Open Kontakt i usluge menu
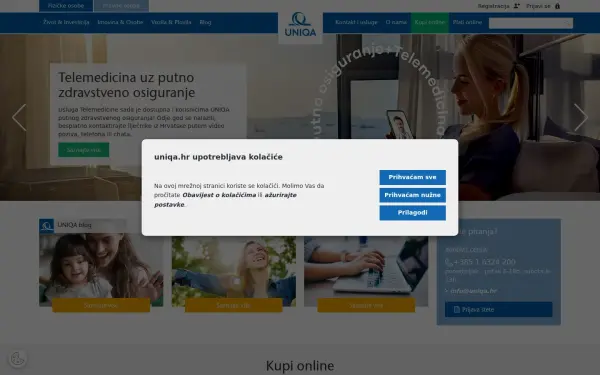The height and width of the screenshot is (375, 600). click(356, 22)
